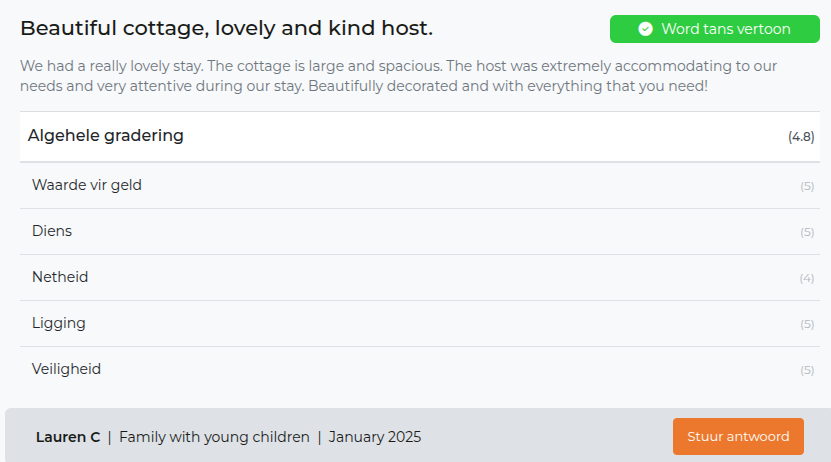The height and width of the screenshot is (462, 831).
Task: Click the "Family with young children" label
Action: coord(214,437)
